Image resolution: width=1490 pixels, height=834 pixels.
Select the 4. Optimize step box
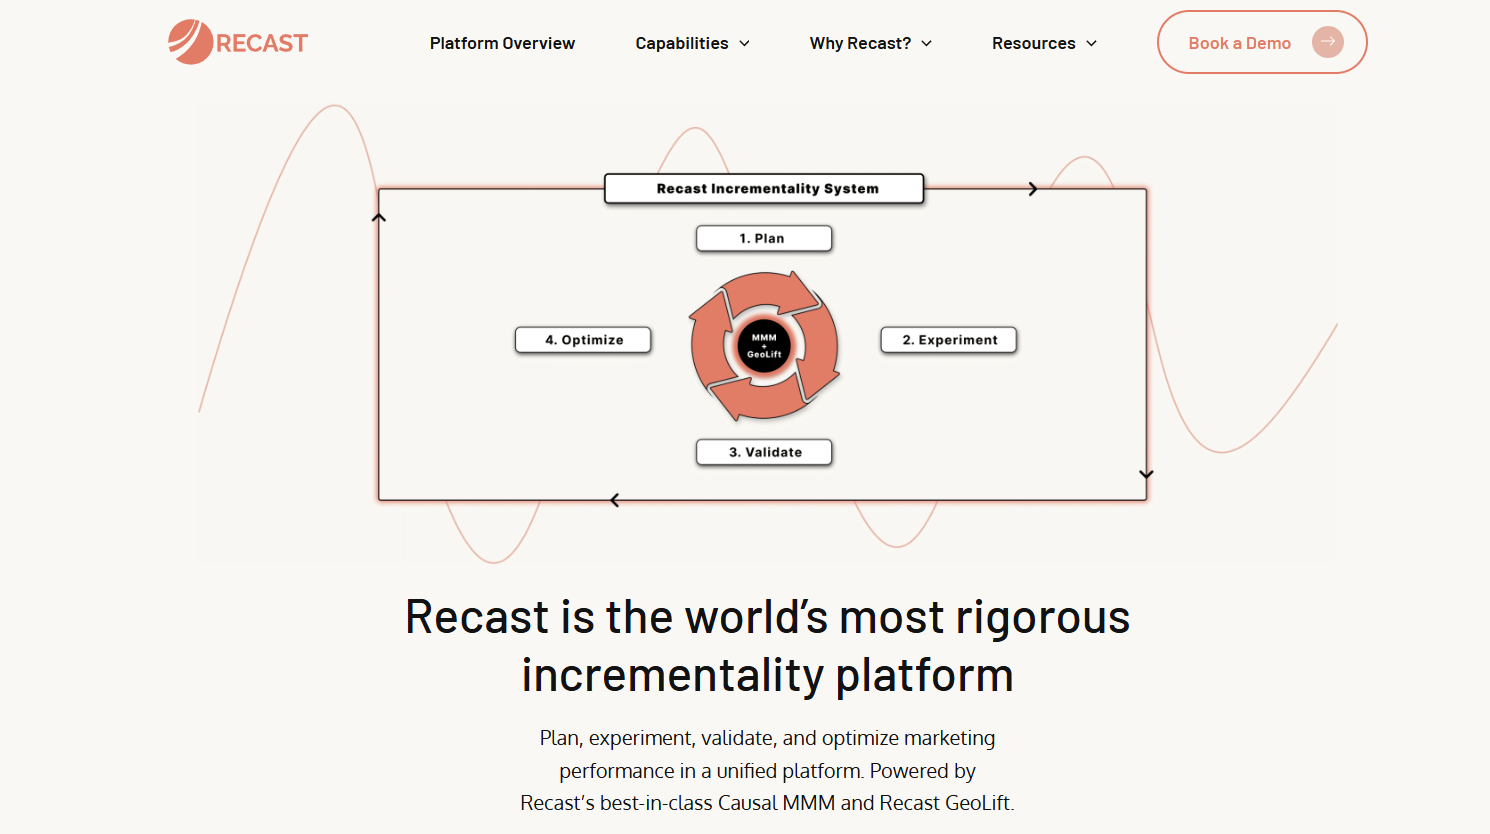(583, 340)
